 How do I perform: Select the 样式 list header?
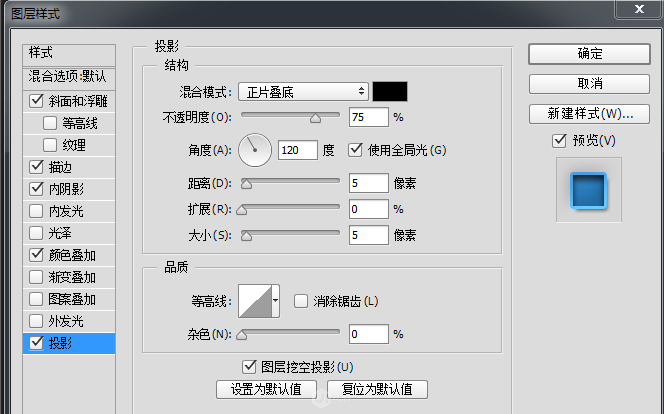pyautogui.click(x=69, y=54)
